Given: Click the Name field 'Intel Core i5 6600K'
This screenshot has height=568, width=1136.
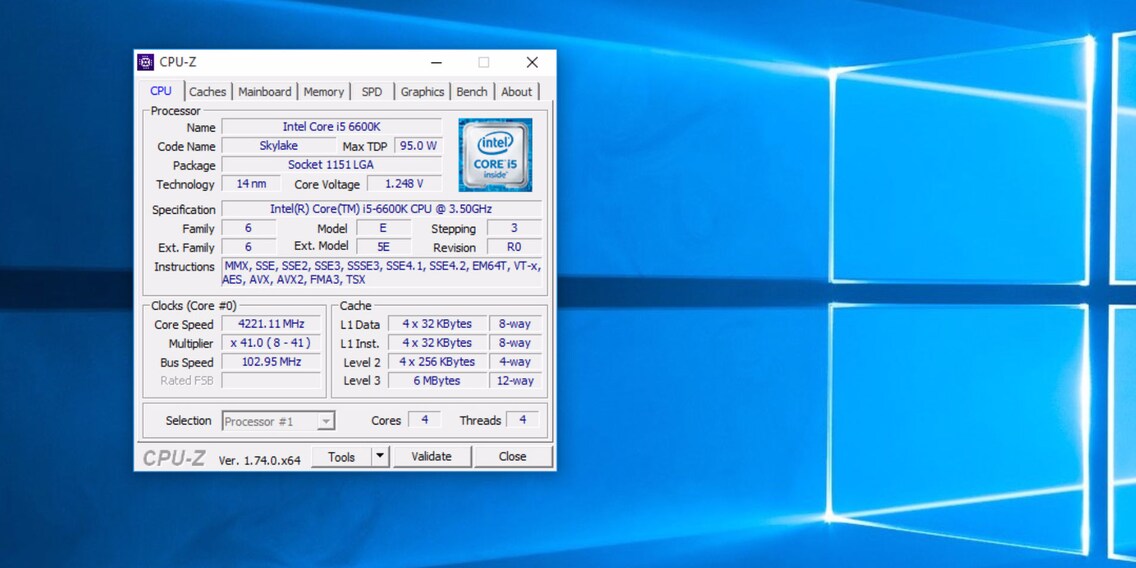Looking at the screenshot, I should [331, 127].
